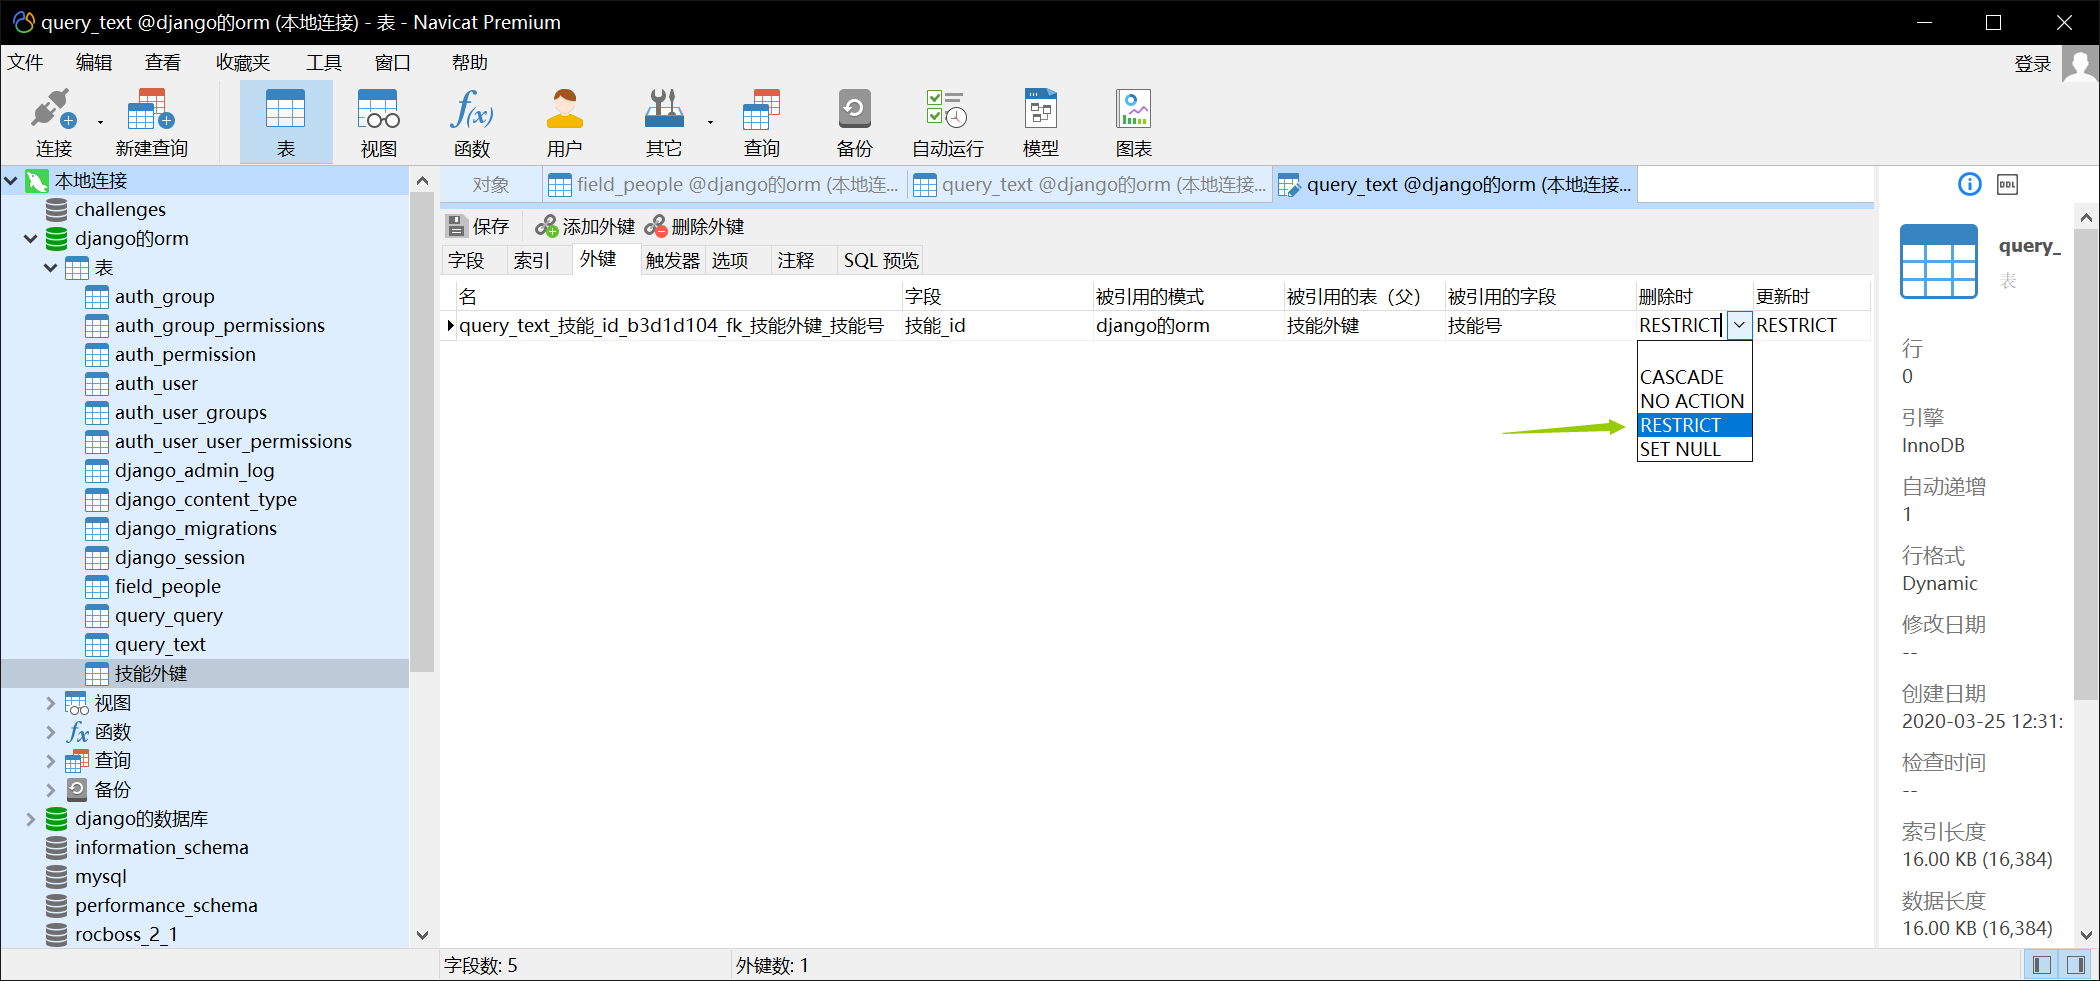Click the 更新时 RESTRICT cell

[x=1811, y=325]
